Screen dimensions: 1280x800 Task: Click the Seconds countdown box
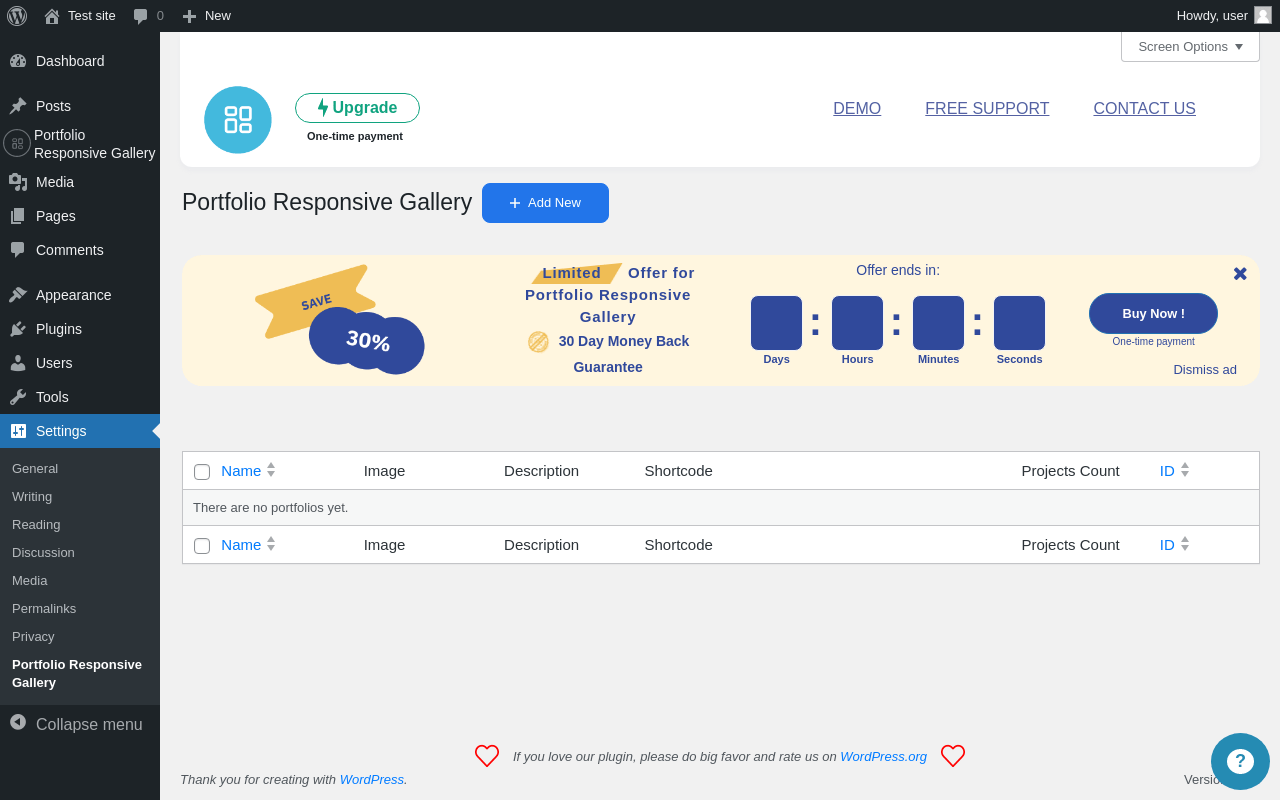coord(1019,323)
